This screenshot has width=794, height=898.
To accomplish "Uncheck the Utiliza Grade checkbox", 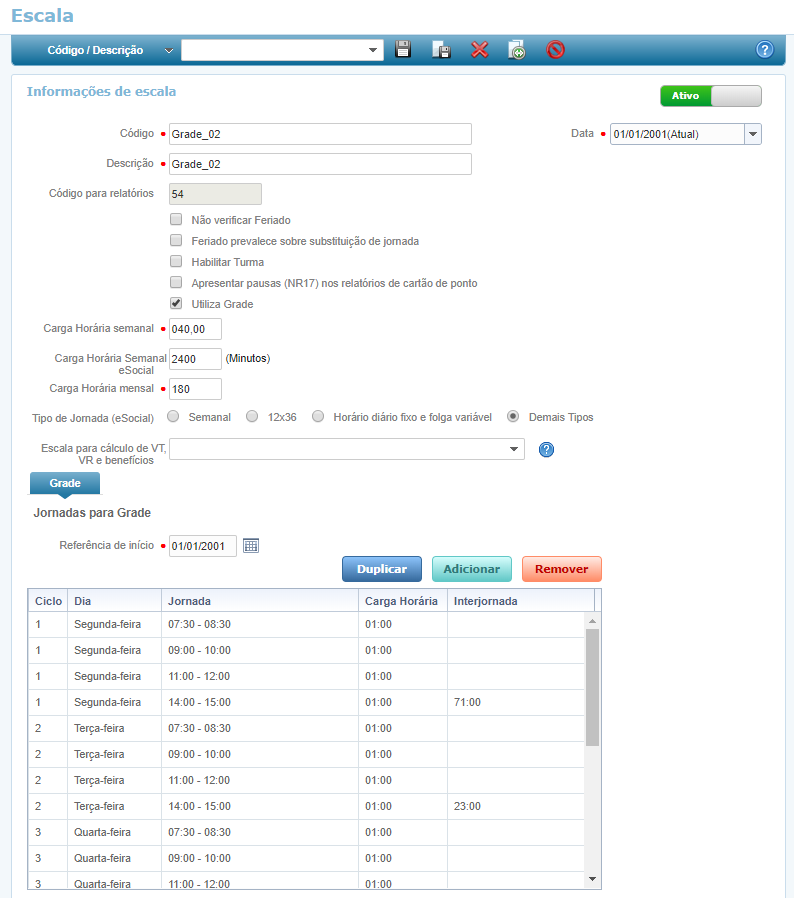I will point(176,304).
